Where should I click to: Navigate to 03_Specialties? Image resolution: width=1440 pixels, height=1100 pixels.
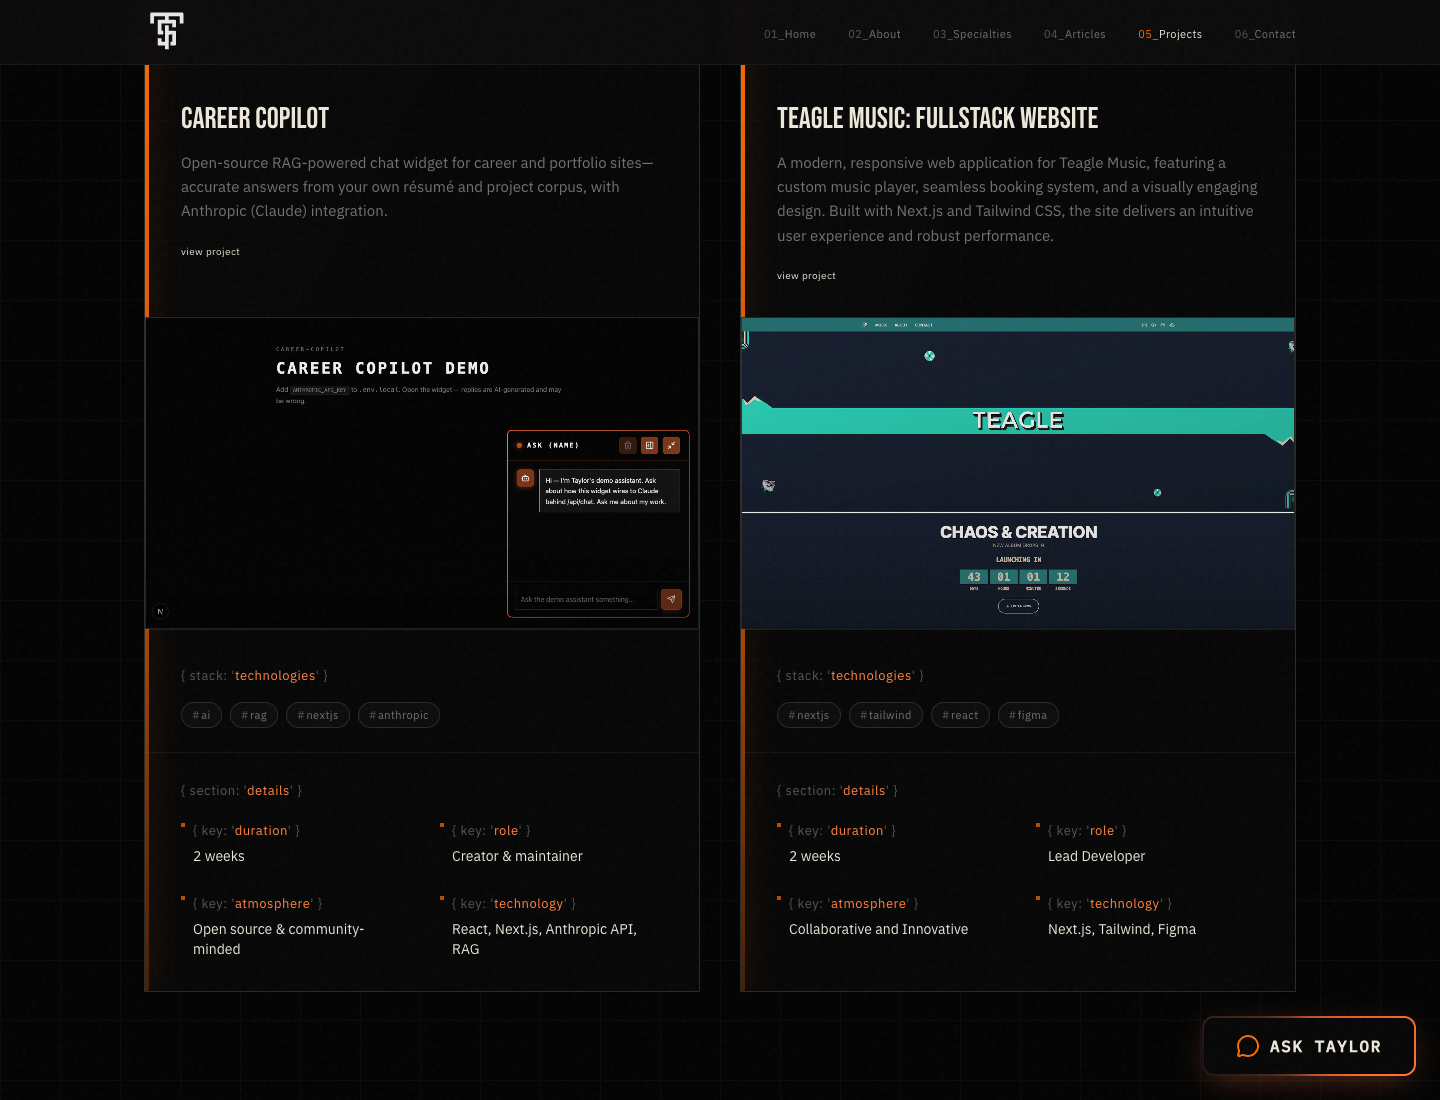coord(972,34)
